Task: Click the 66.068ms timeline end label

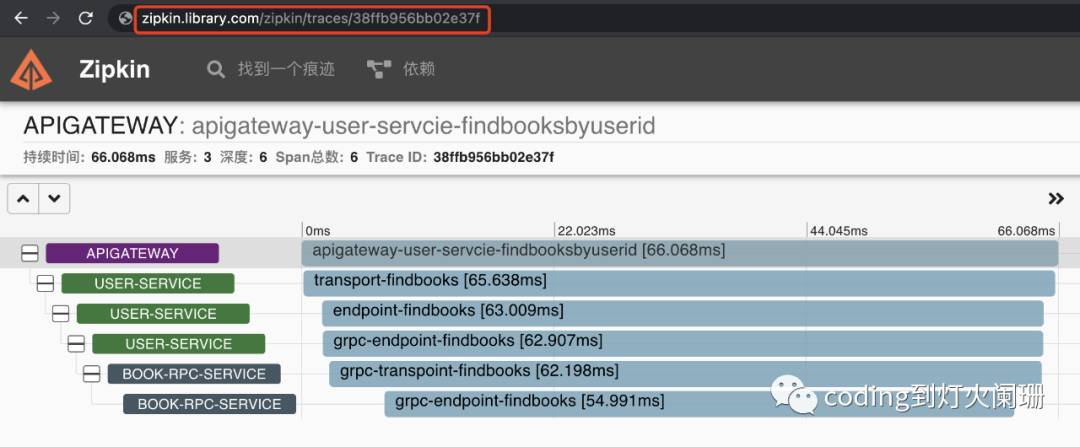Action: 1026,231
